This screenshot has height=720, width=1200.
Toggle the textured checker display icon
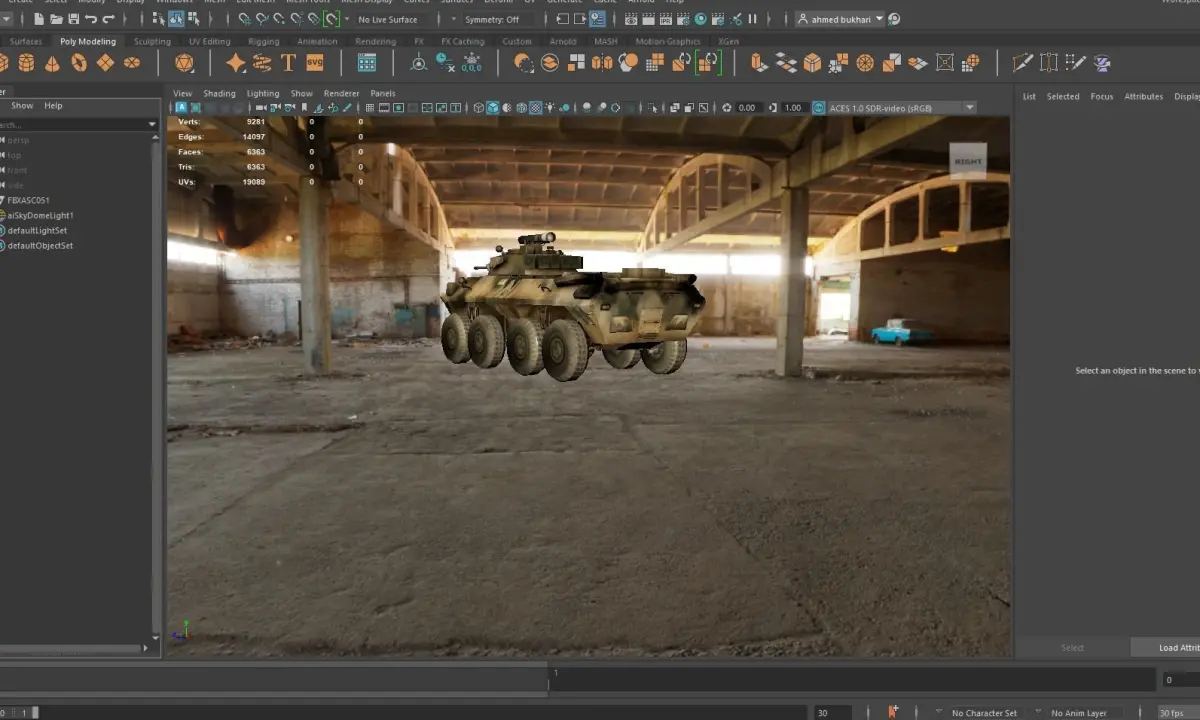[x=535, y=107]
